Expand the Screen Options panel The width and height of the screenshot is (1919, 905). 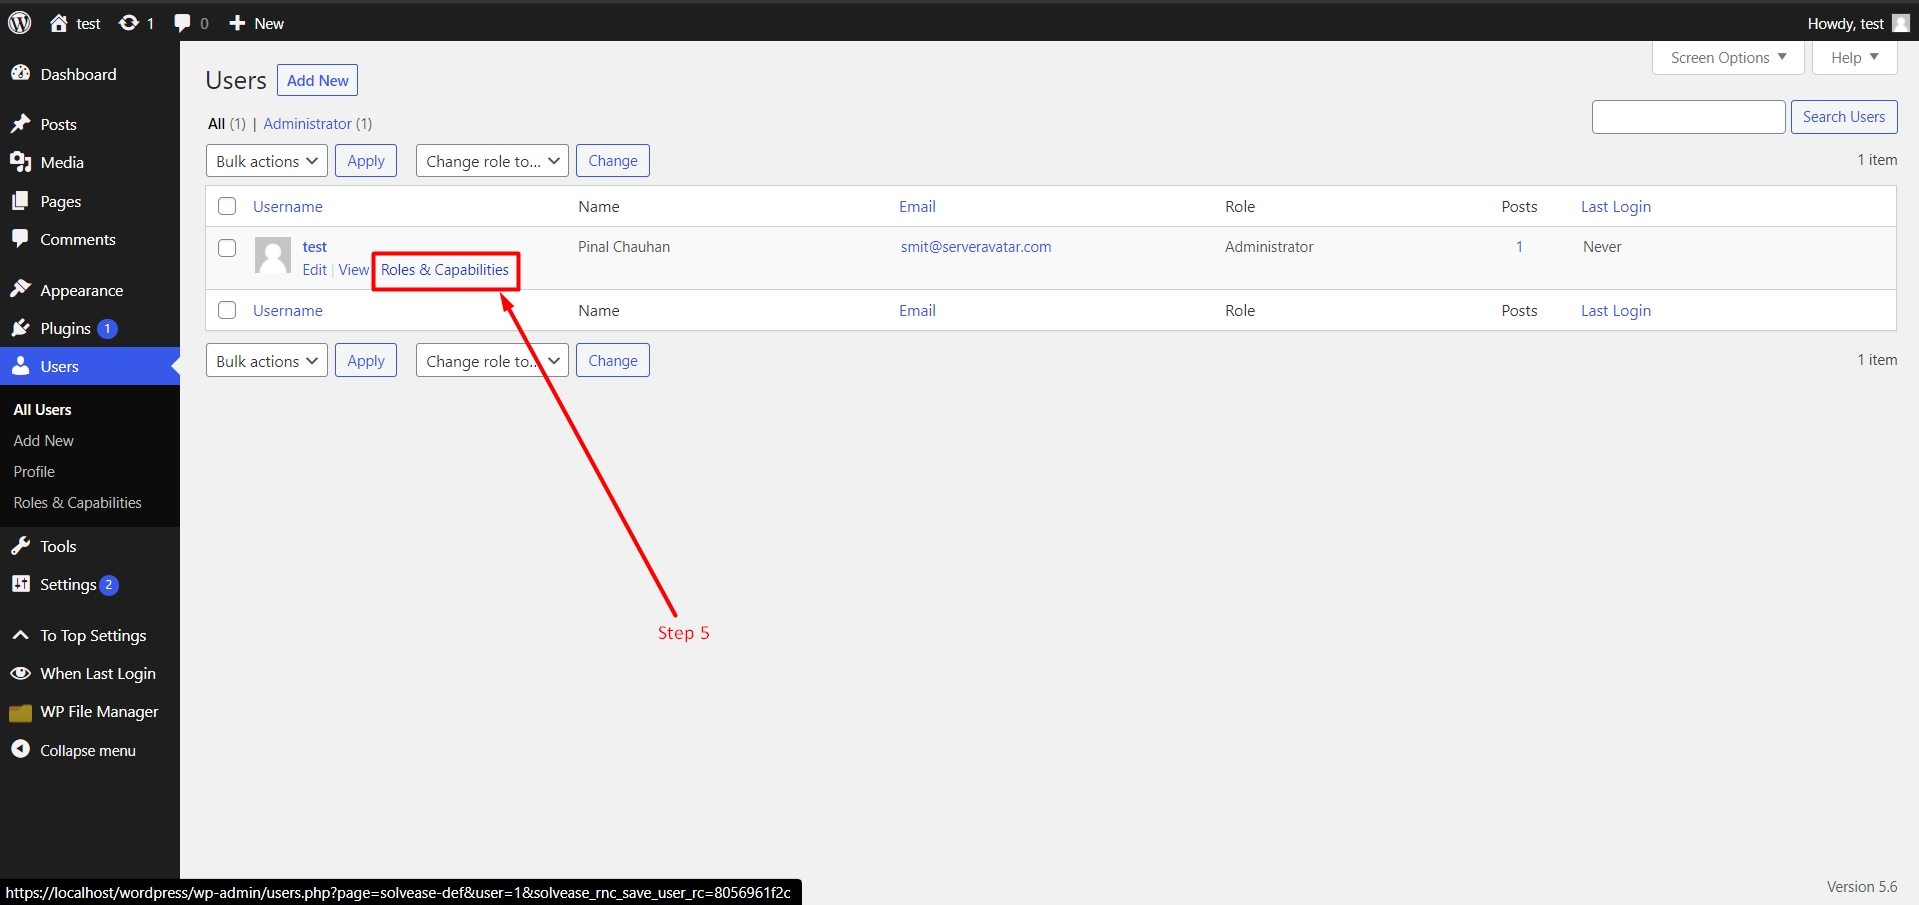coord(1728,58)
